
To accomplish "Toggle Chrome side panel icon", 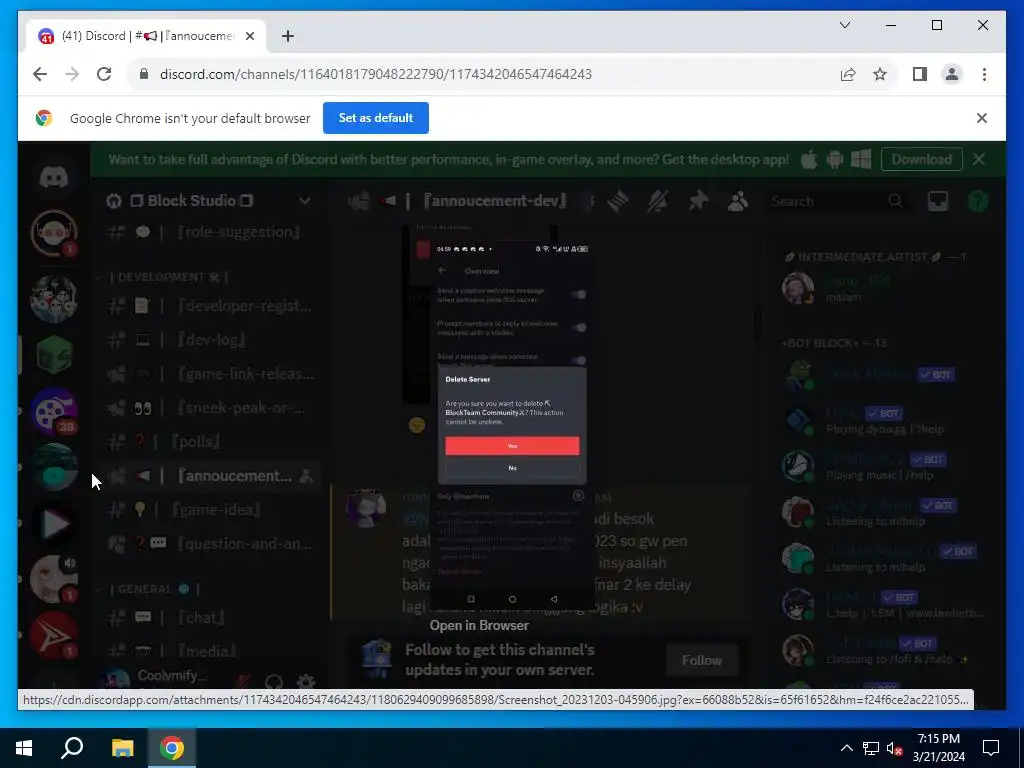I will [x=920, y=74].
